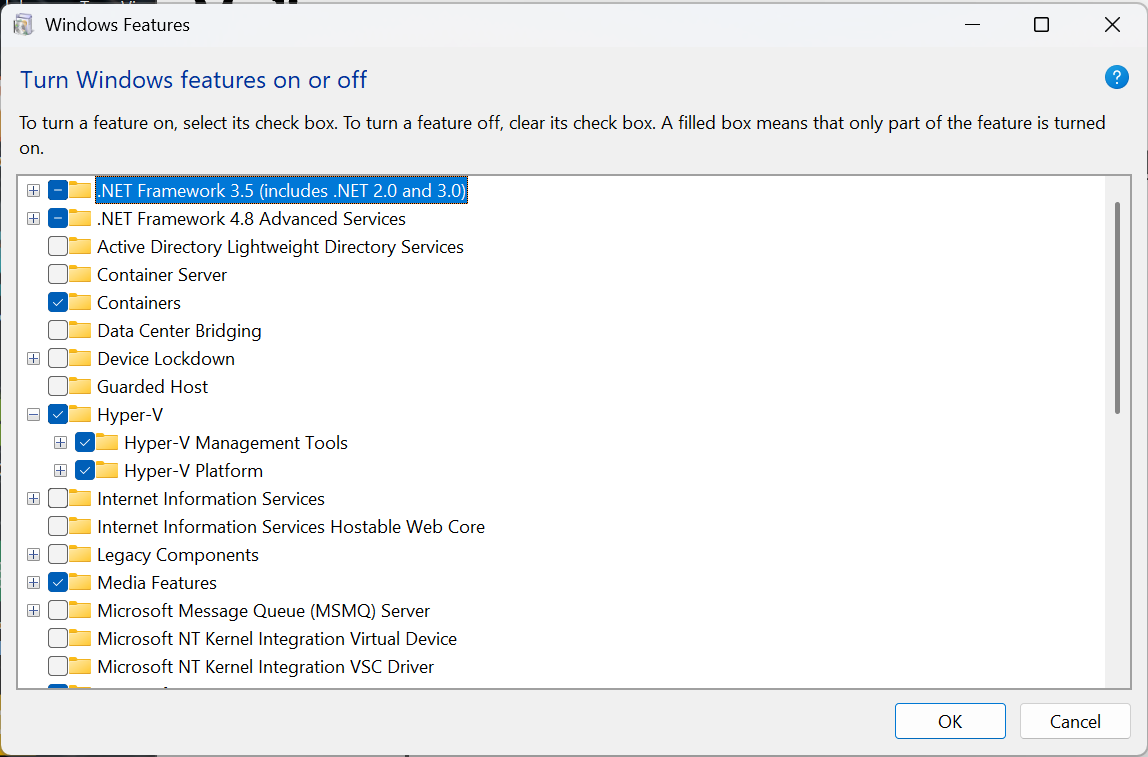Click folder icon beside Legacy Components
Image resolution: width=1148 pixels, height=757 pixels.
[x=80, y=554]
